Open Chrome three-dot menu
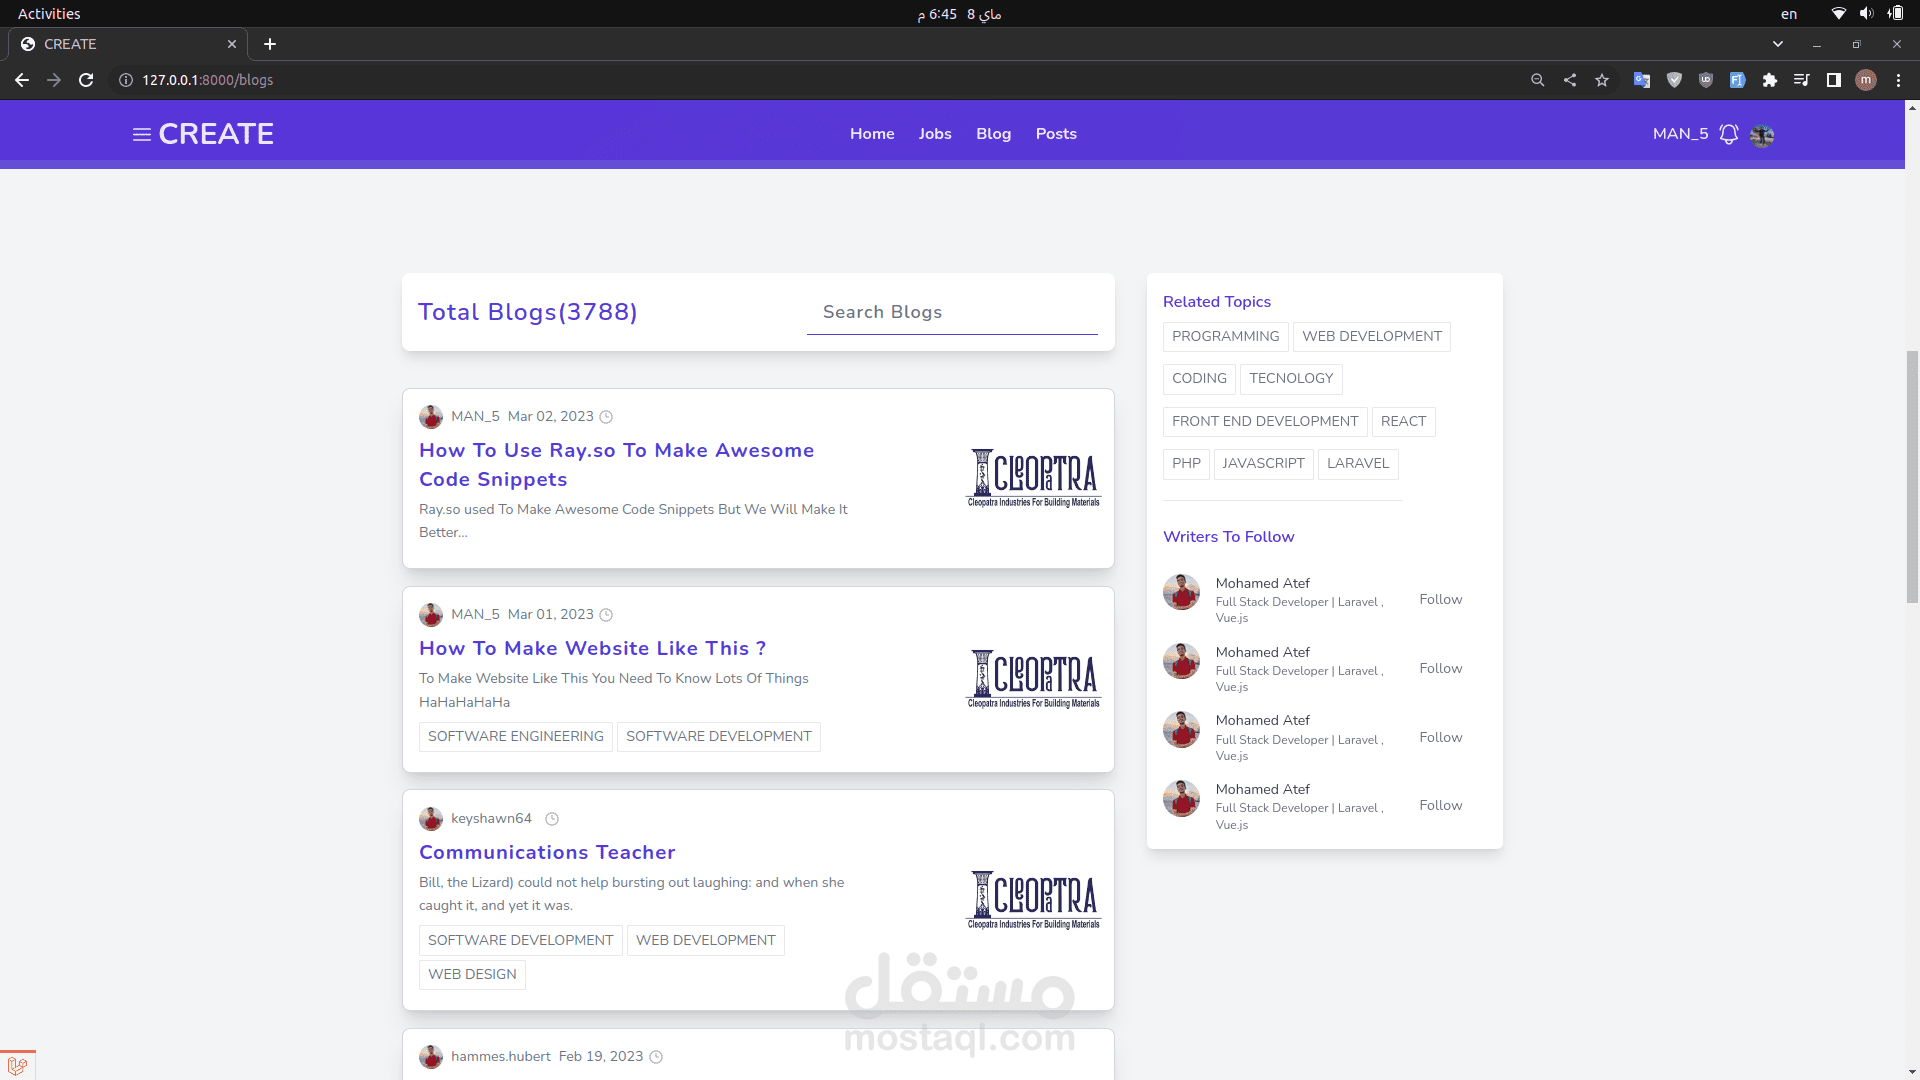This screenshot has width=1920, height=1080. click(x=1898, y=80)
